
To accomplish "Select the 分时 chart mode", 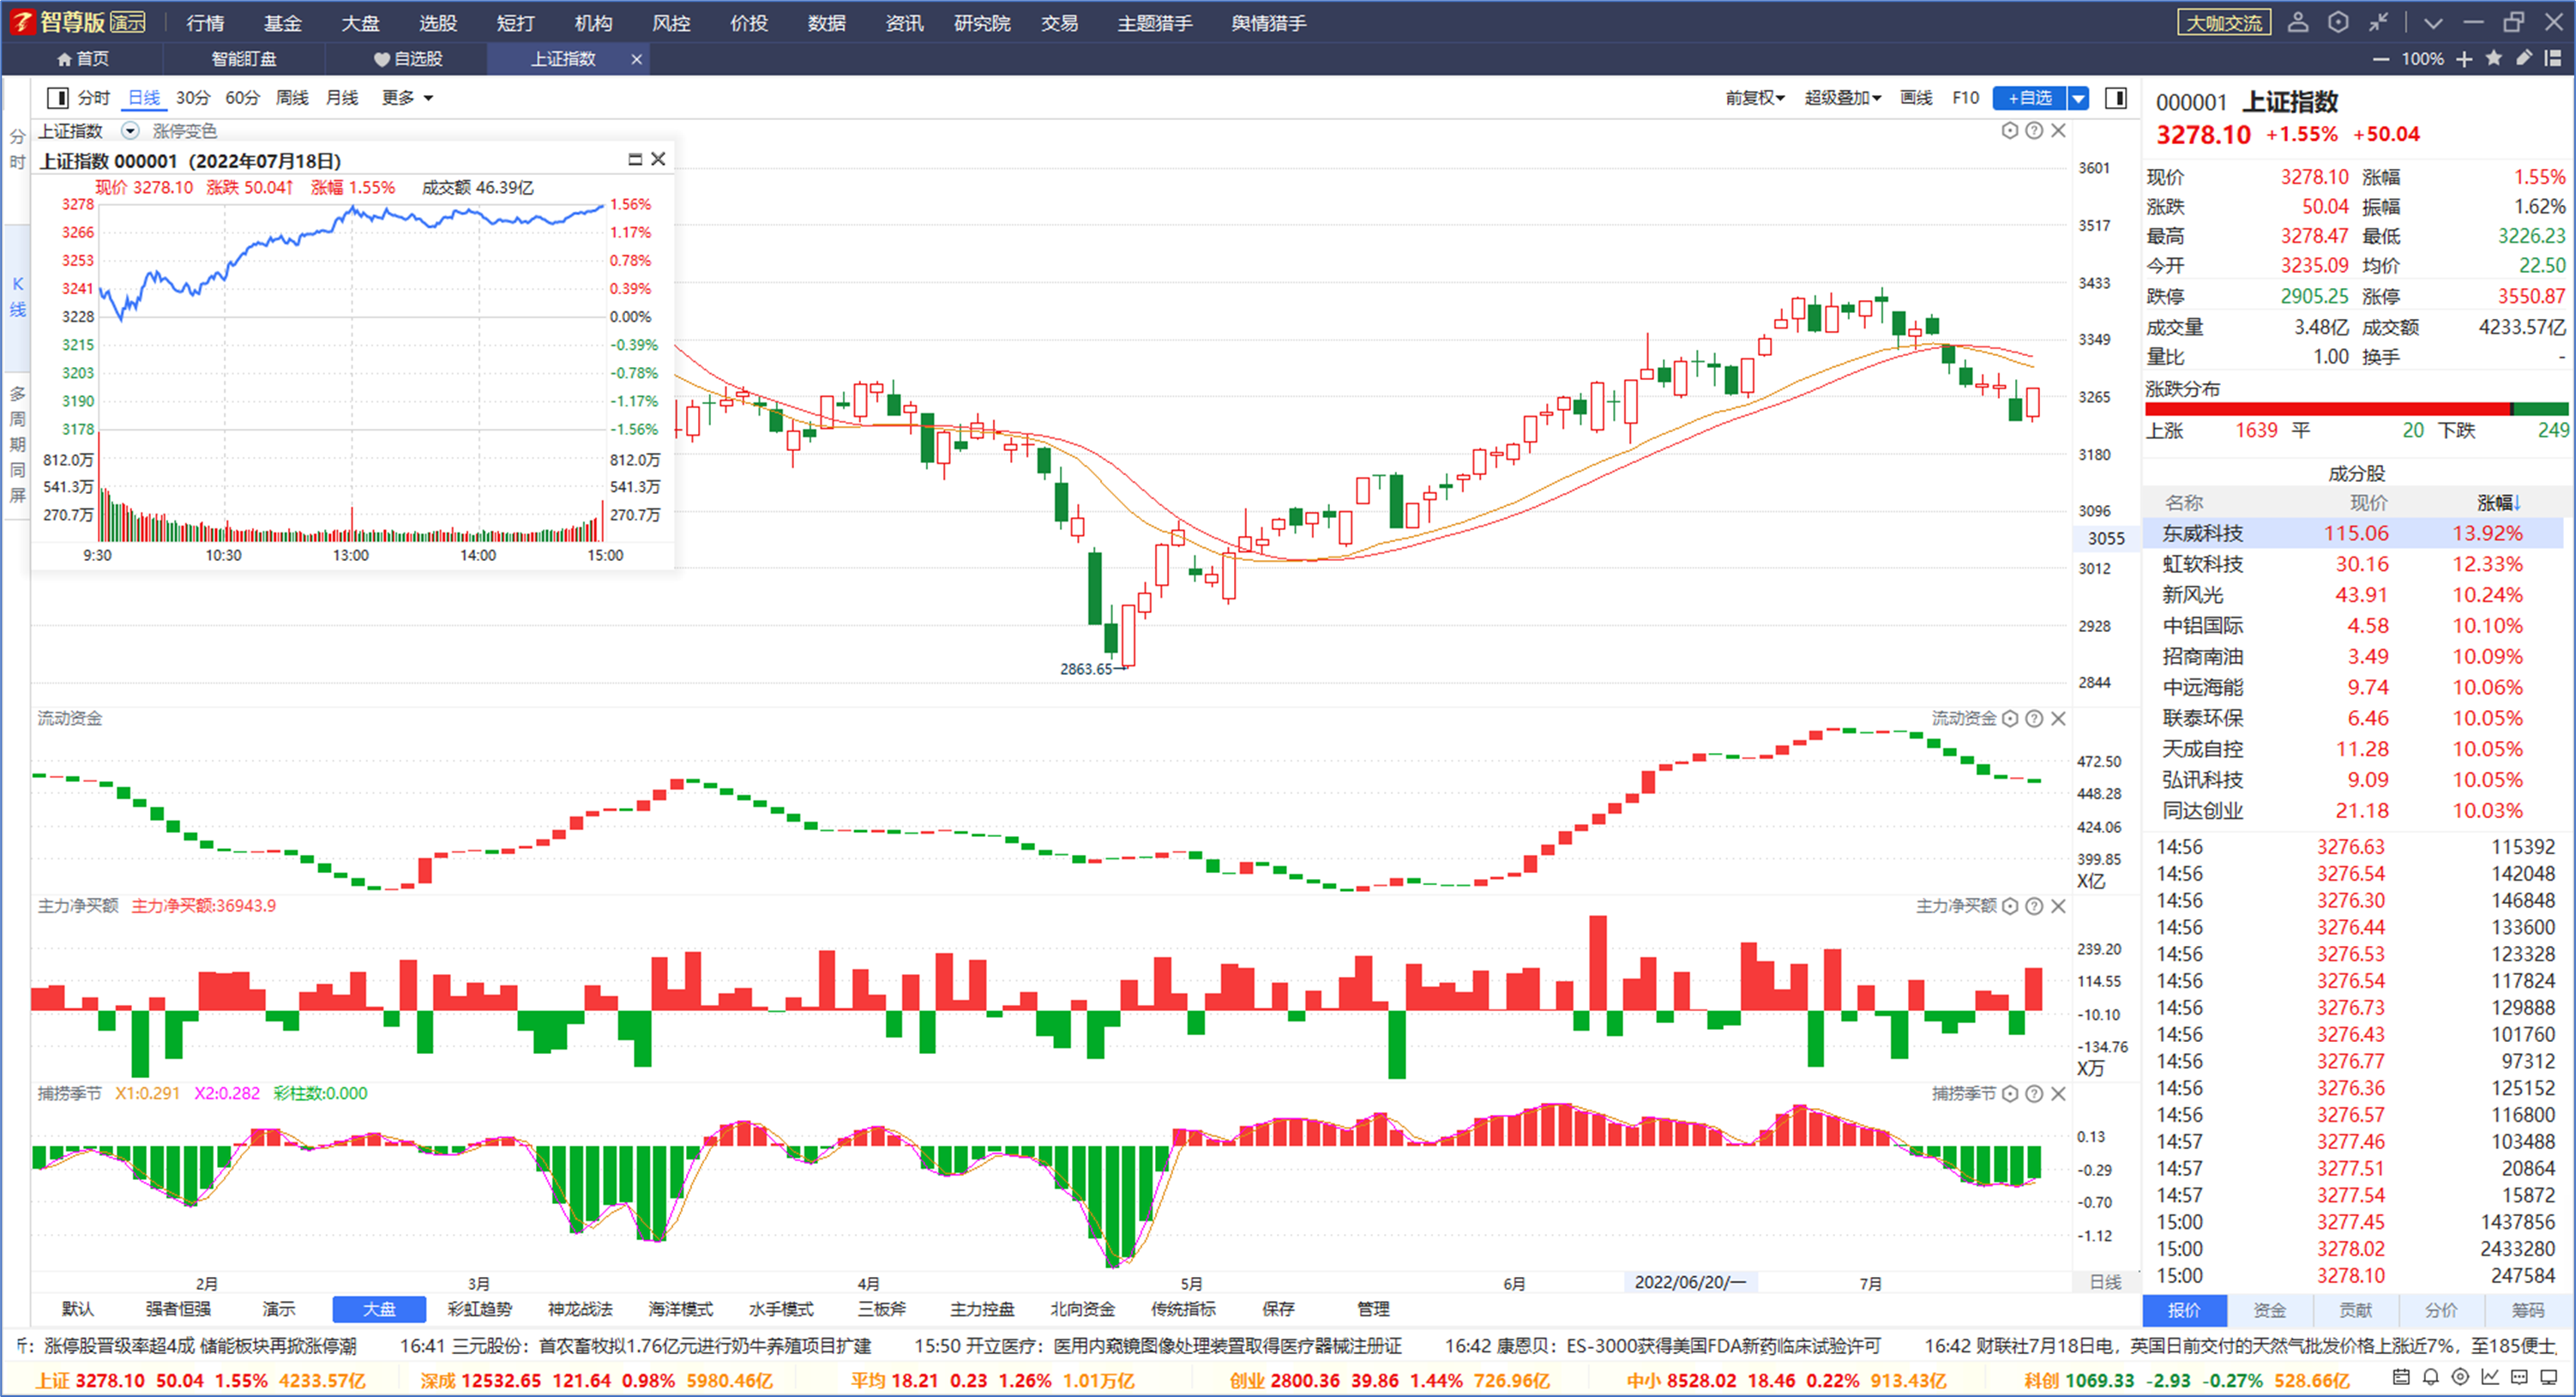I will (94, 97).
